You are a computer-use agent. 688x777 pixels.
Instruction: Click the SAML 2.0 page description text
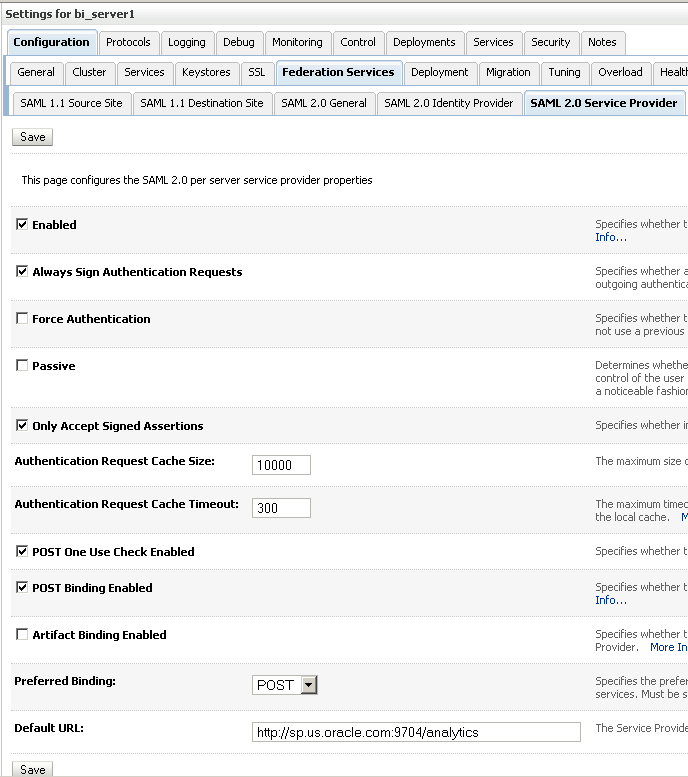pos(197,180)
